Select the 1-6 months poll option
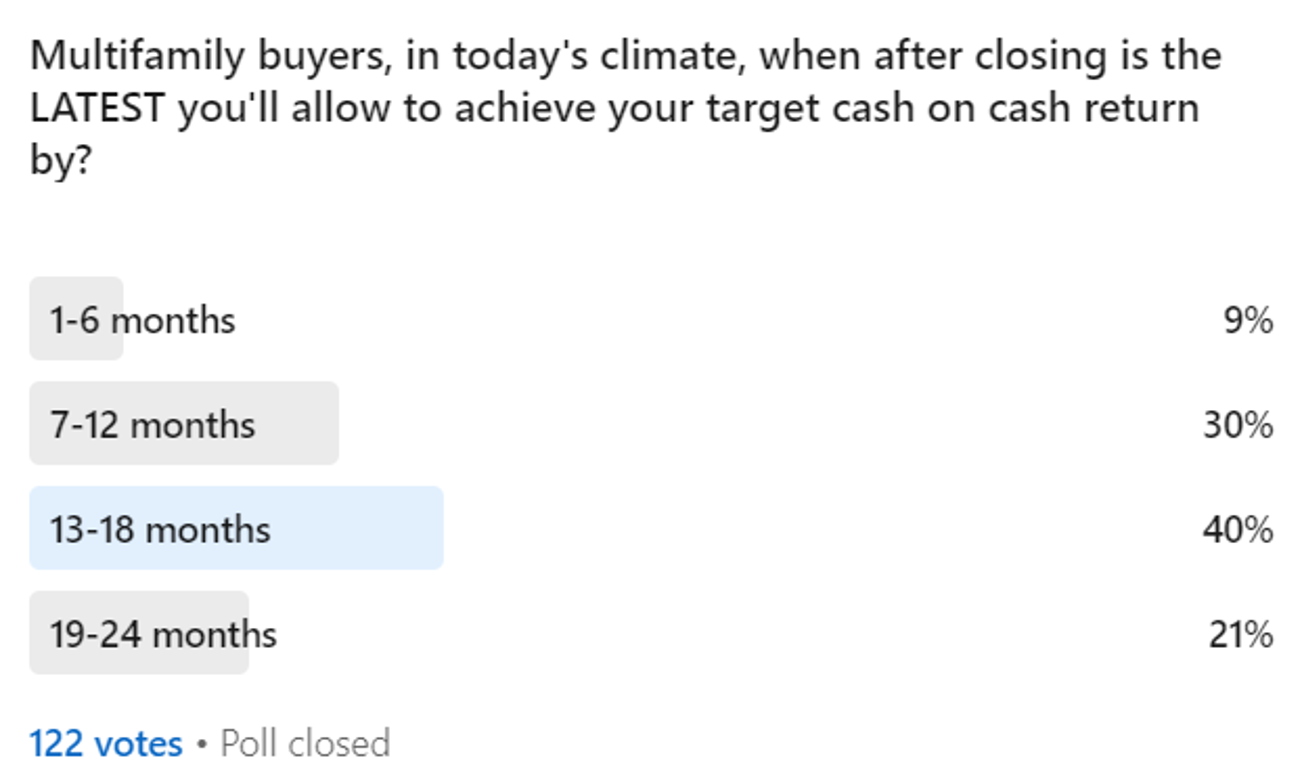This screenshot has height=773, width=1302. 143,321
